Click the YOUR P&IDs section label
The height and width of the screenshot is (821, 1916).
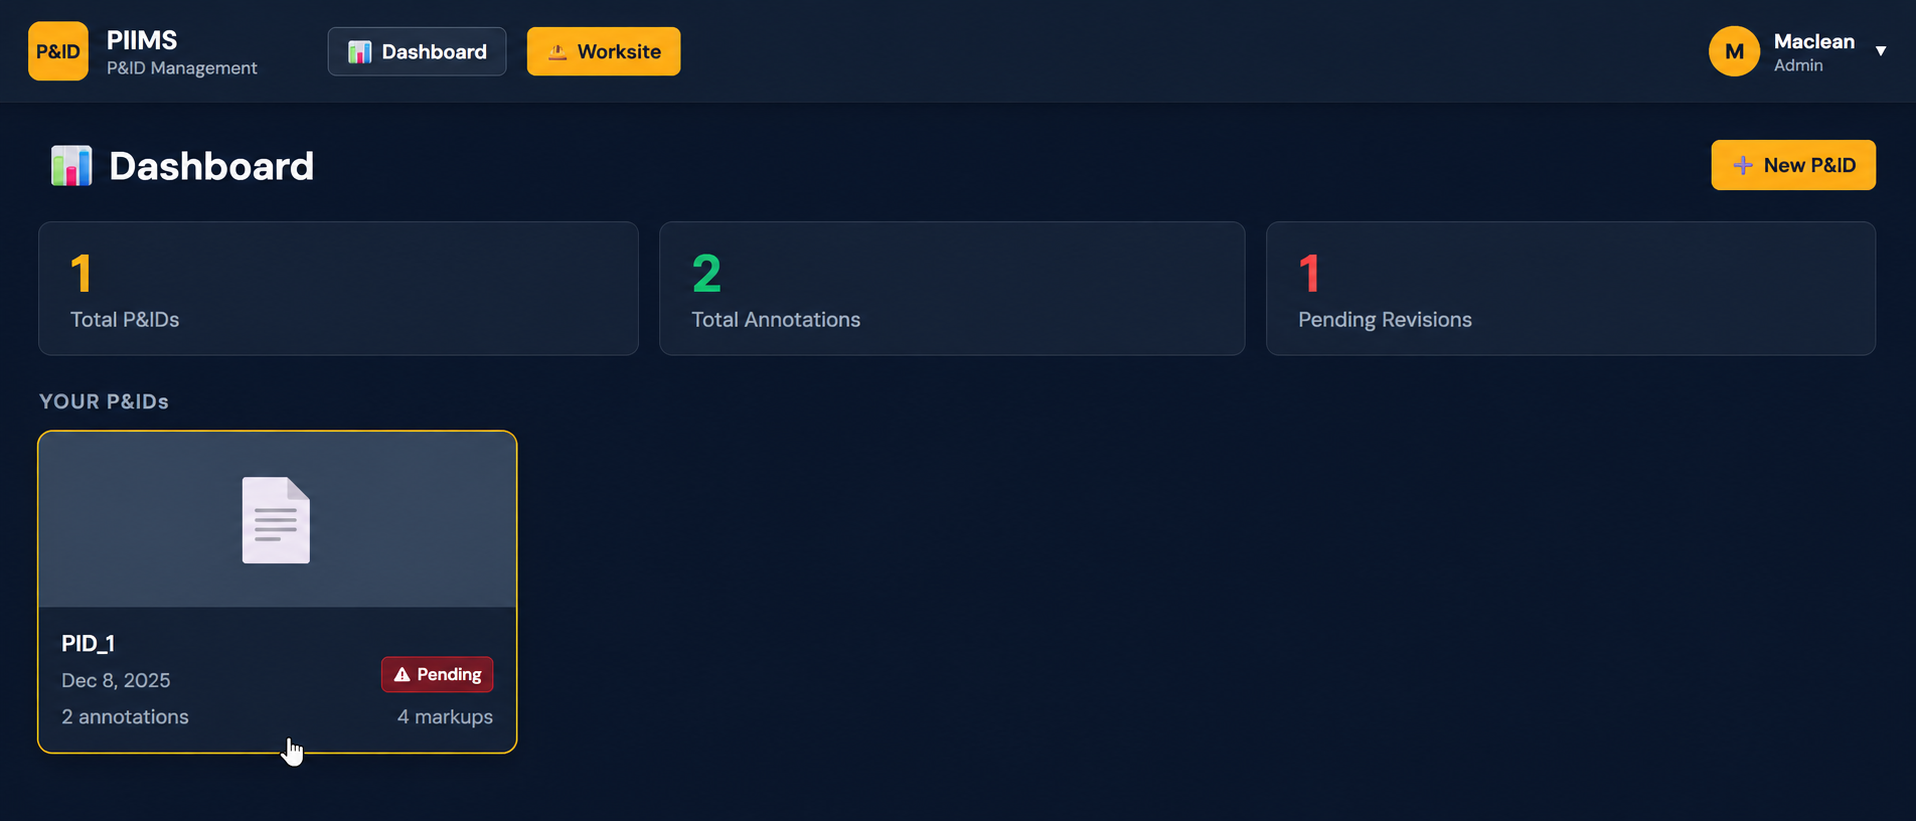pyautogui.click(x=104, y=401)
